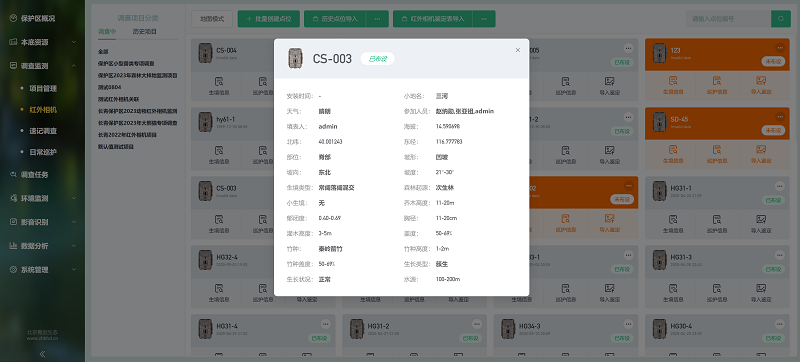Image resolution: width=800 pixels, height=362 pixels.
Task: Click the 本底资源 sidebar icon
Action: click(x=13, y=42)
